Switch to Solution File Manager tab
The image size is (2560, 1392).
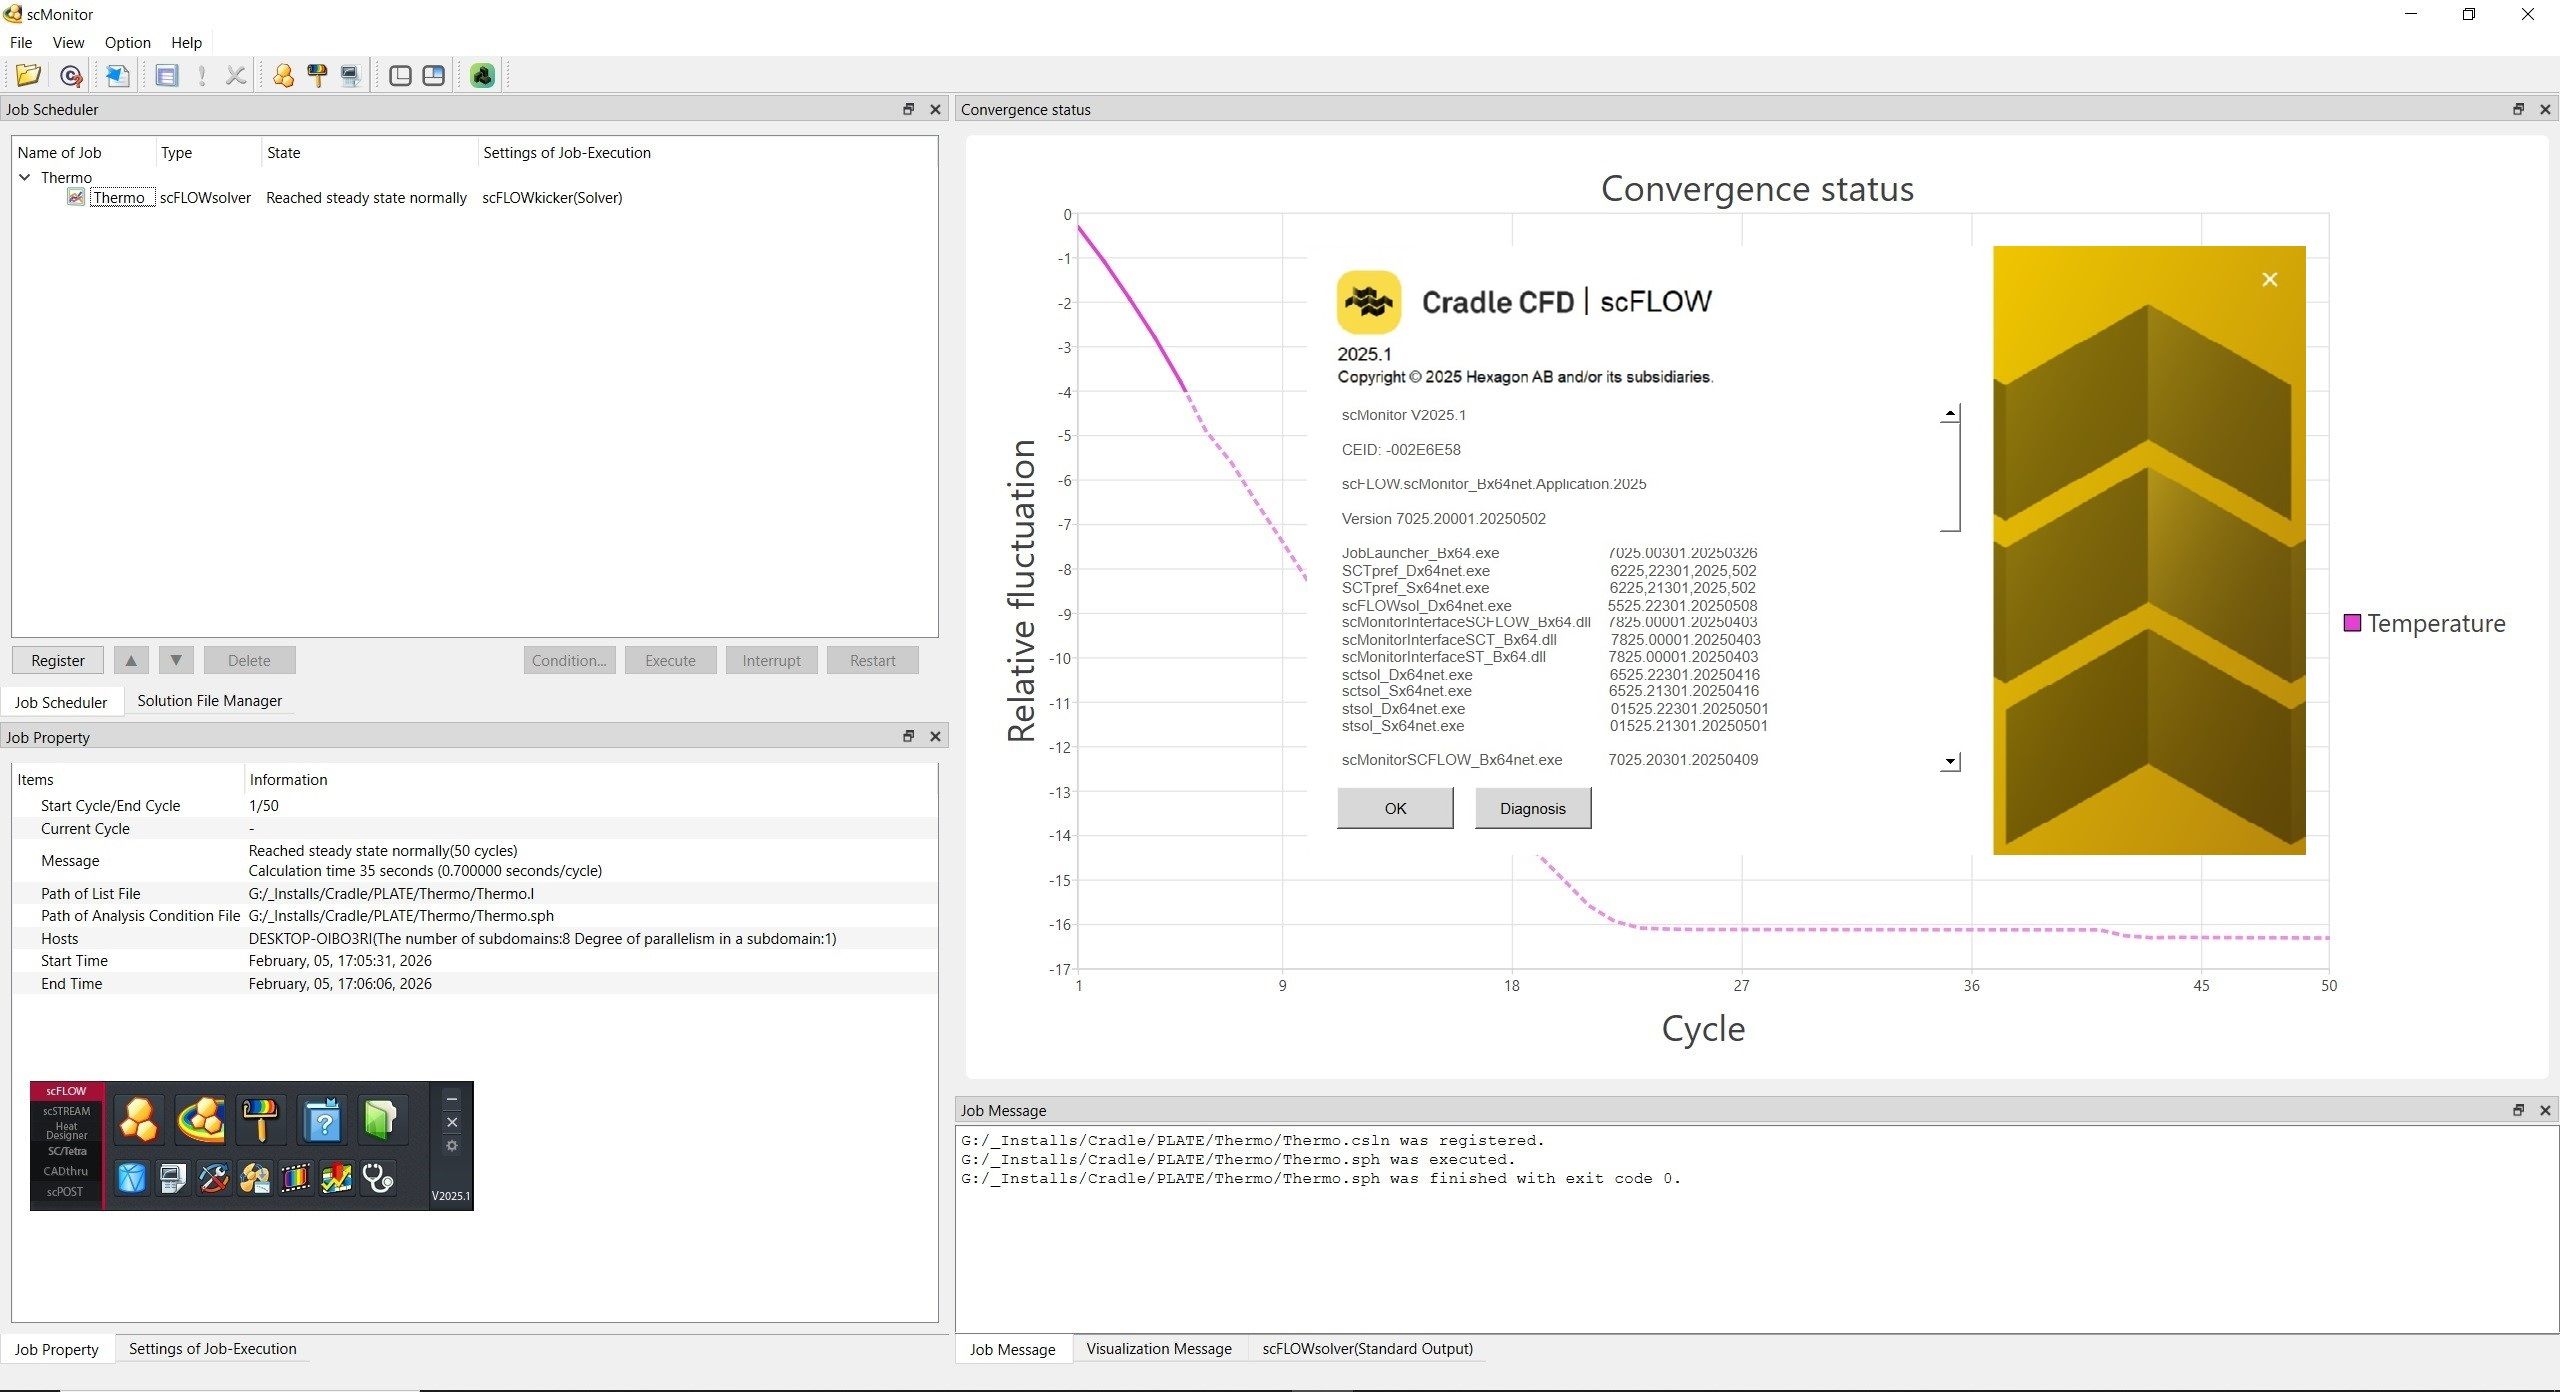pos(209,701)
